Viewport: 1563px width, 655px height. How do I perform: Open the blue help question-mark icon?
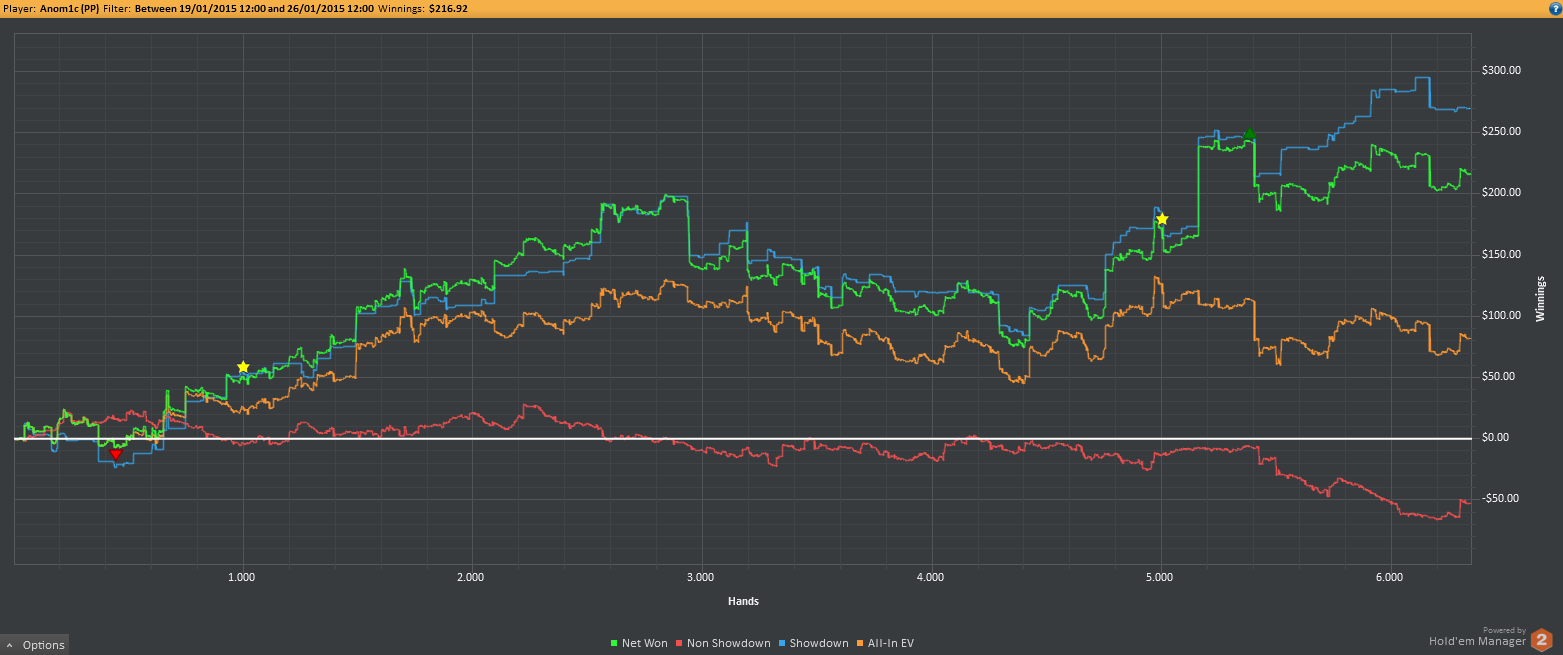click(1555, 8)
